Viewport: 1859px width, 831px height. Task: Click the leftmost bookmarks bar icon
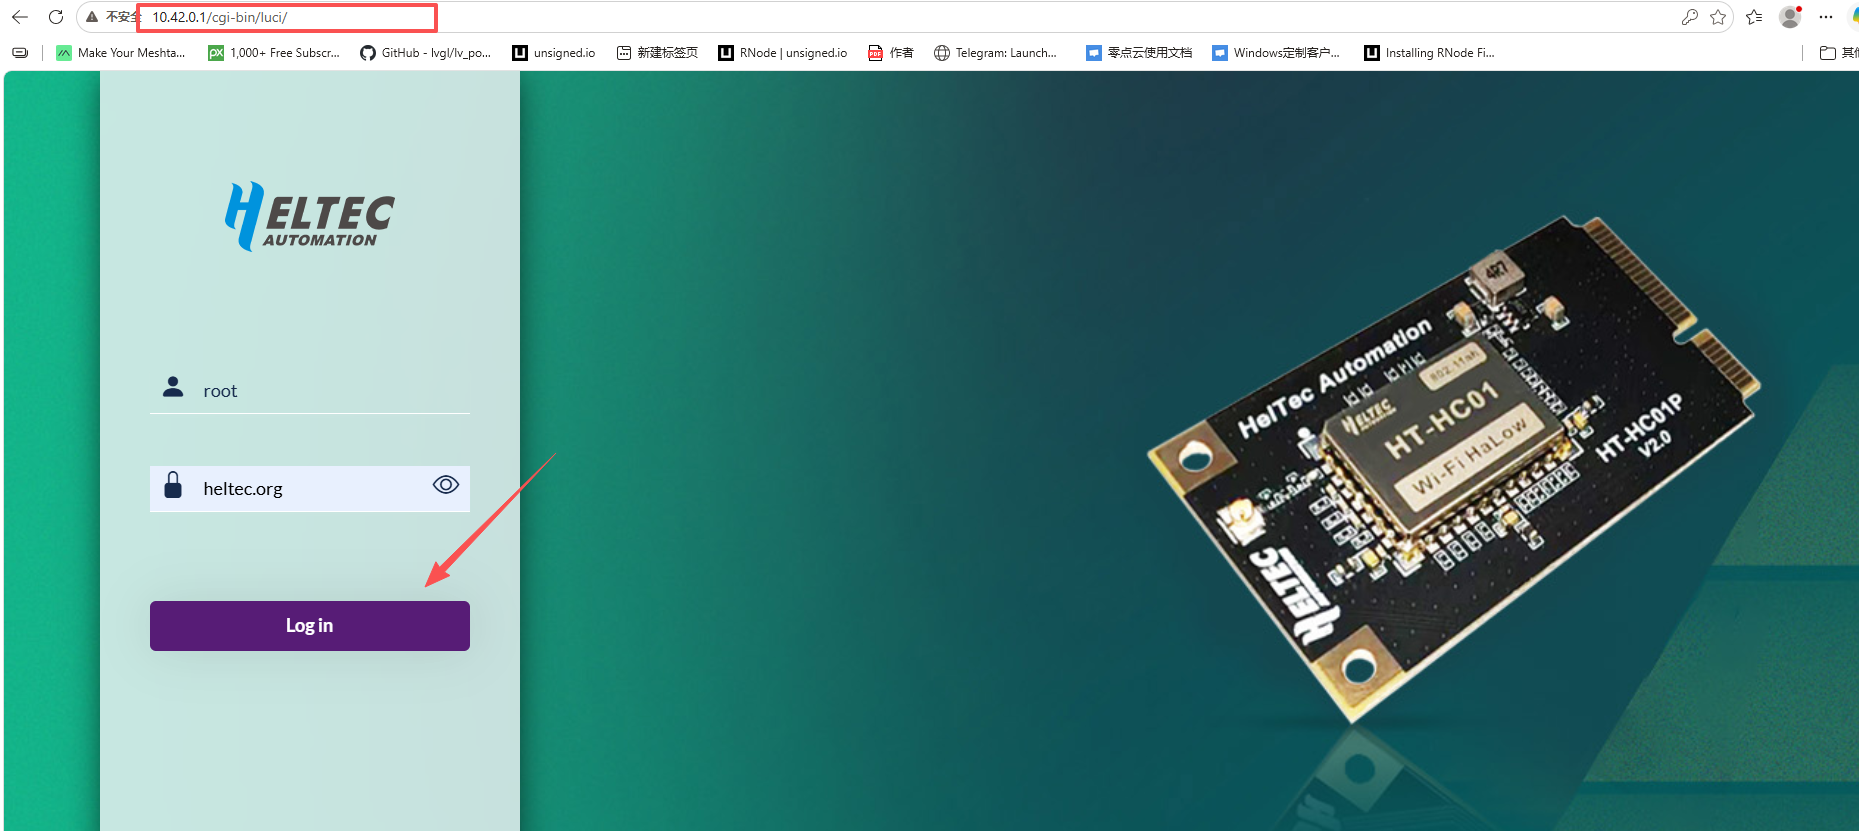point(20,53)
